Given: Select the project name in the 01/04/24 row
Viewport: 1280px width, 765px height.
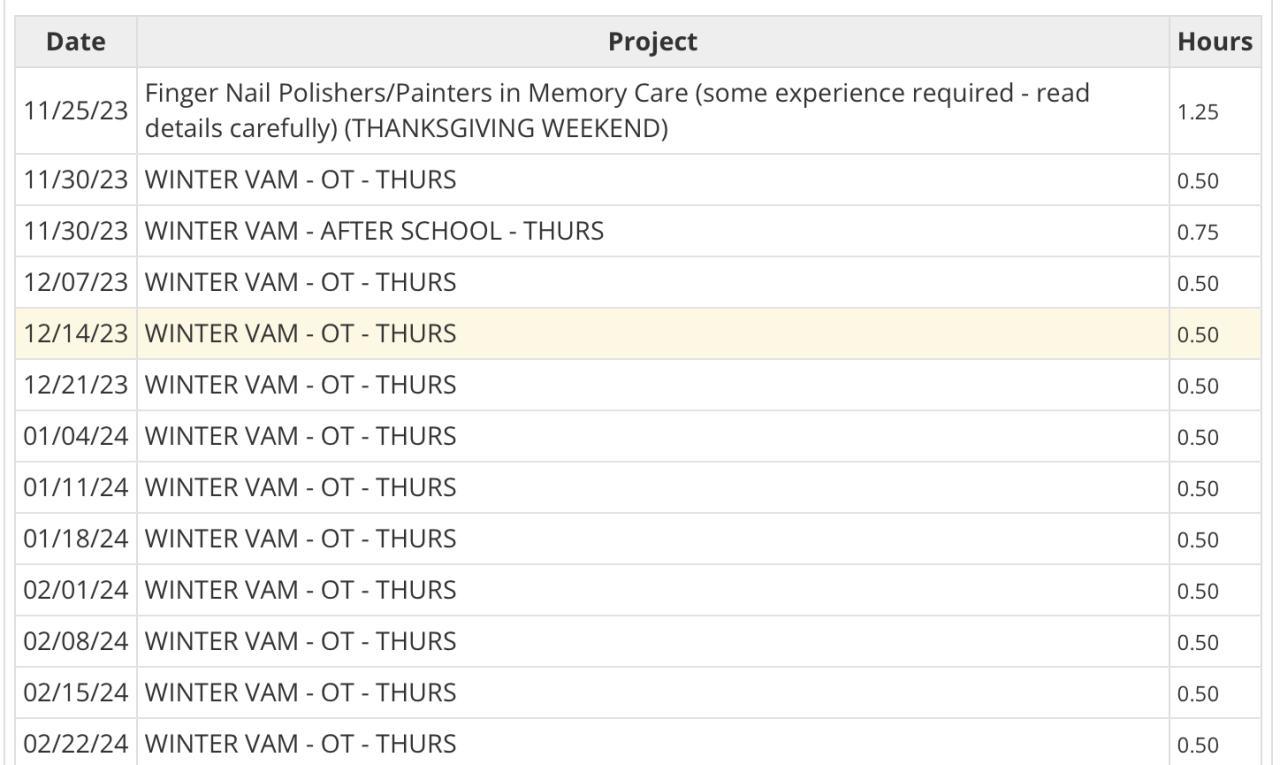Looking at the screenshot, I should tap(300, 436).
